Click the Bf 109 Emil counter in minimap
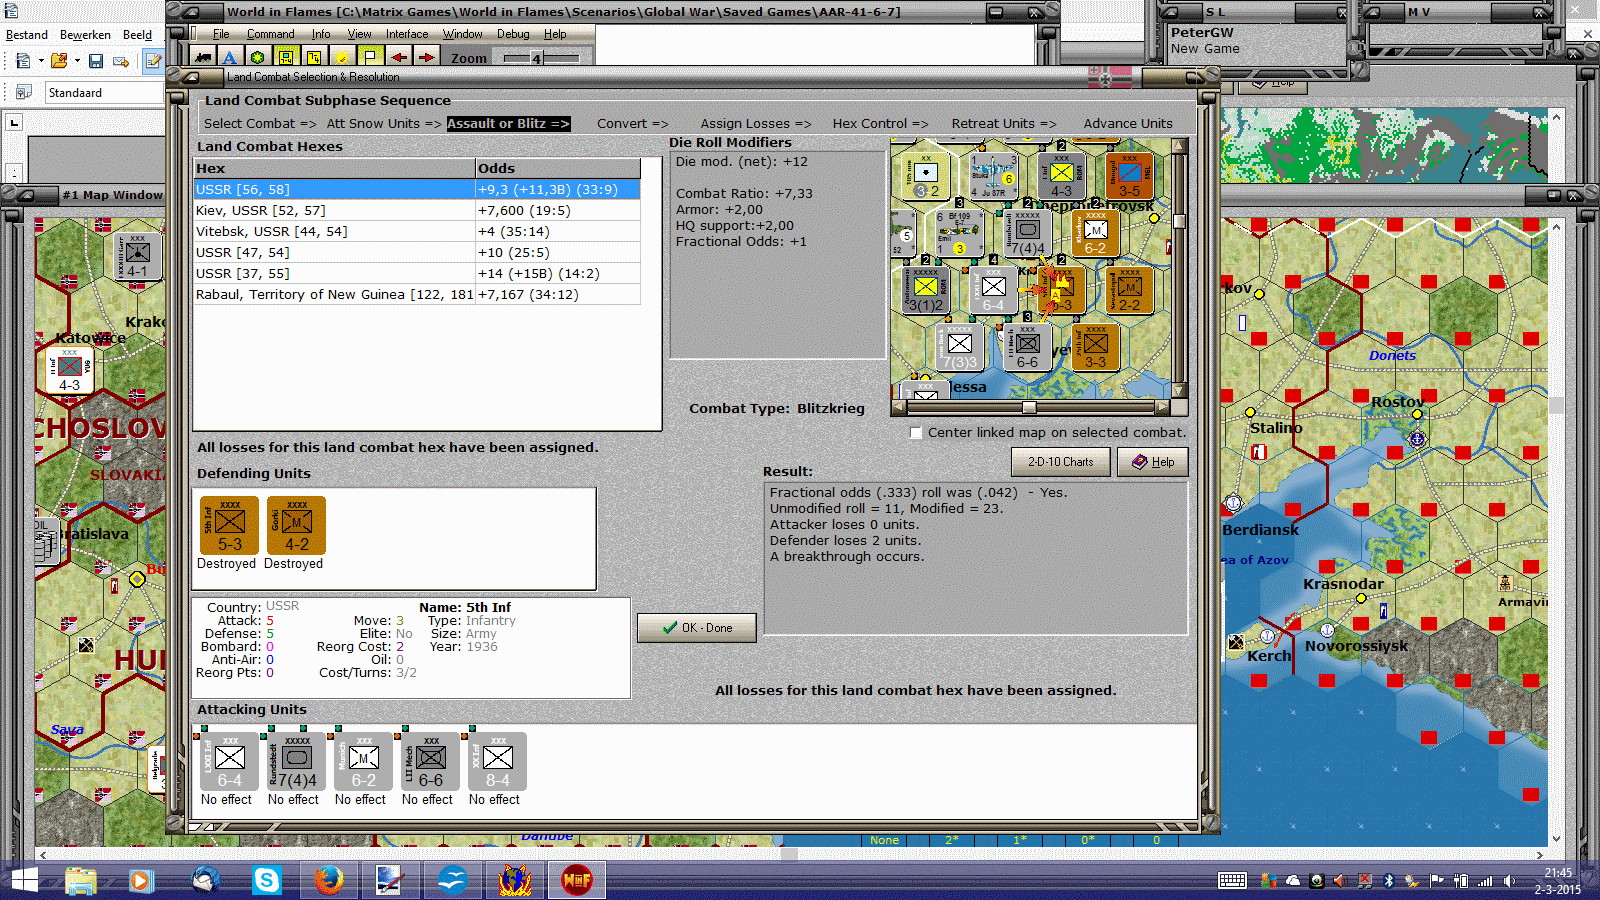This screenshot has width=1600, height=900. pos(959,234)
